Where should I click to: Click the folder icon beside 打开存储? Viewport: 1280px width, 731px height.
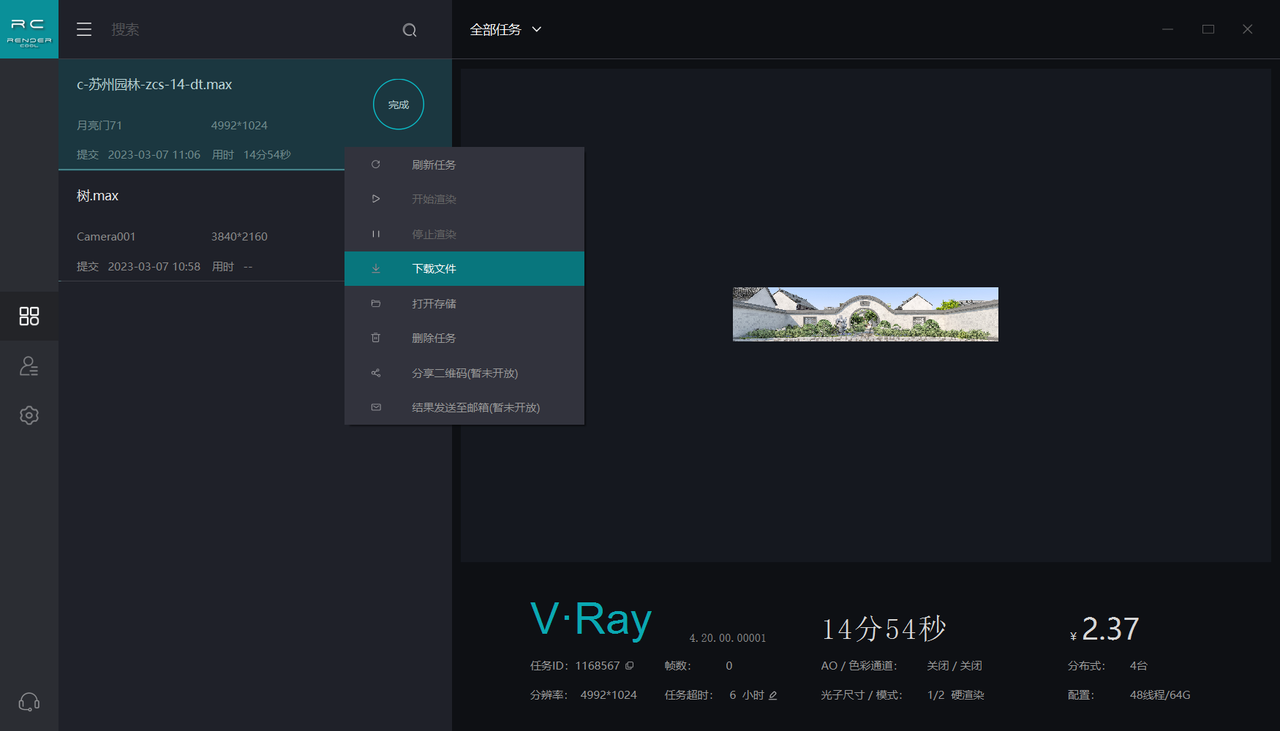[376, 304]
